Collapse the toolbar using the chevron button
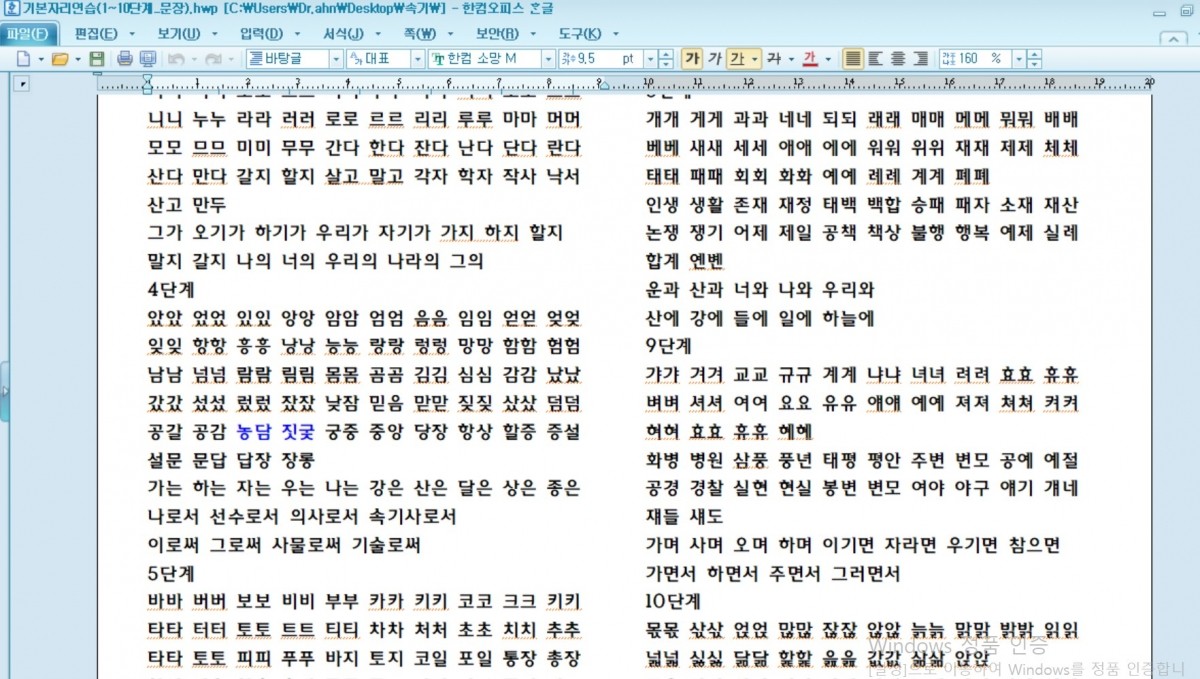The height and width of the screenshot is (679, 1200). (x=1174, y=37)
